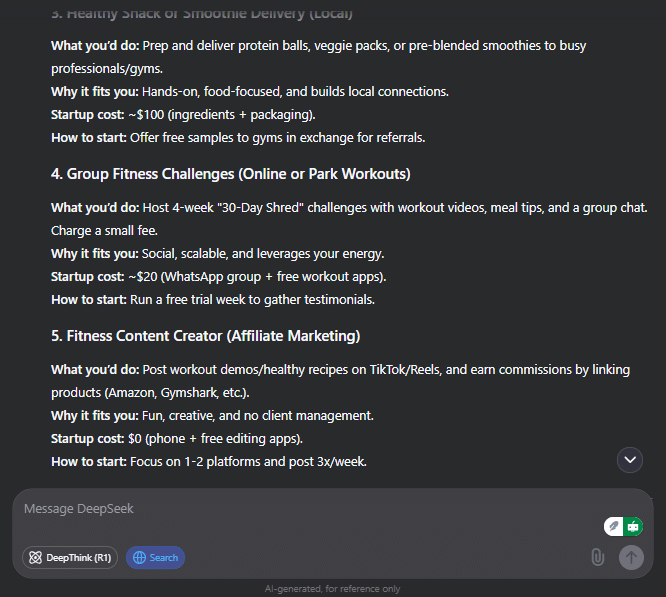Click the "5. Fitness Content Creator" heading
The image size is (666, 597).
click(206, 335)
